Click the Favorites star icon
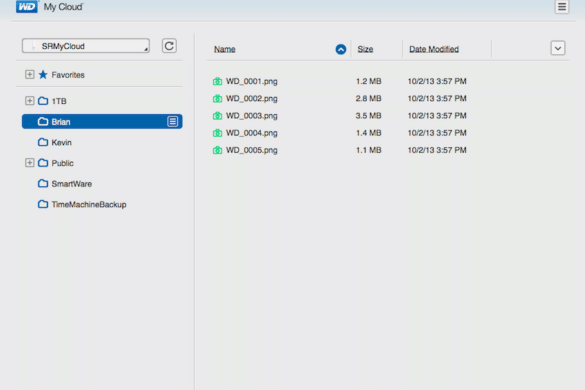Screen dimensions: 585x390 (43, 75)
